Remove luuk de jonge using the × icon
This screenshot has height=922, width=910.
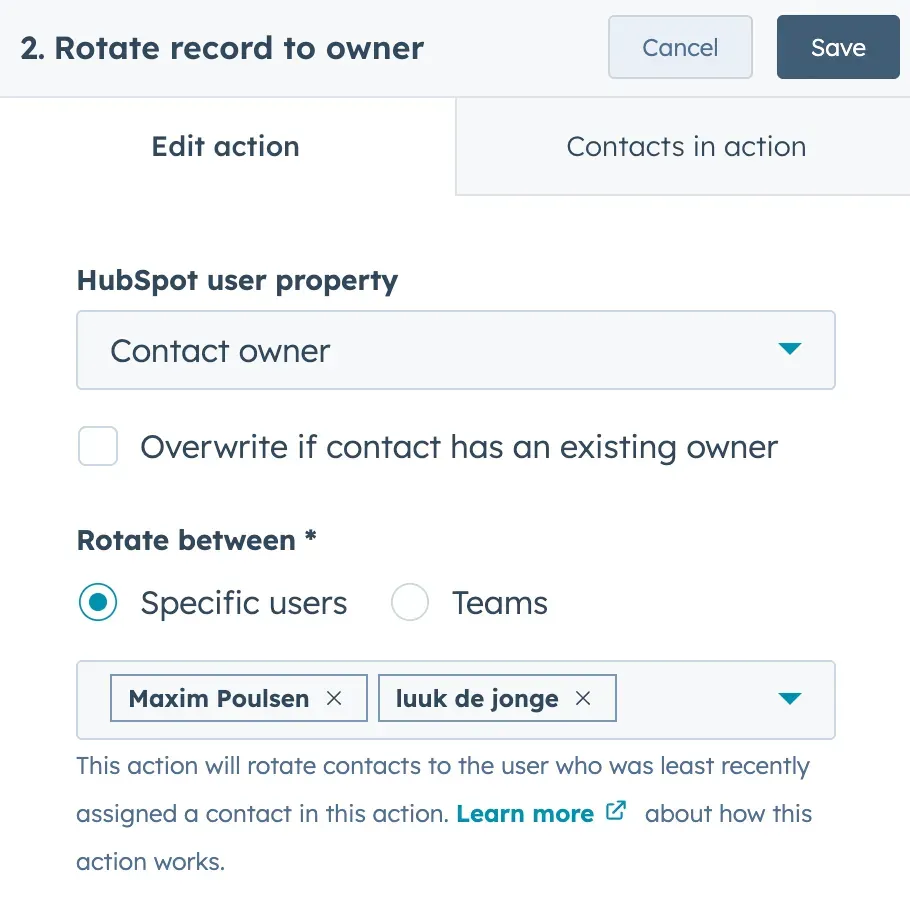(583, 698)
